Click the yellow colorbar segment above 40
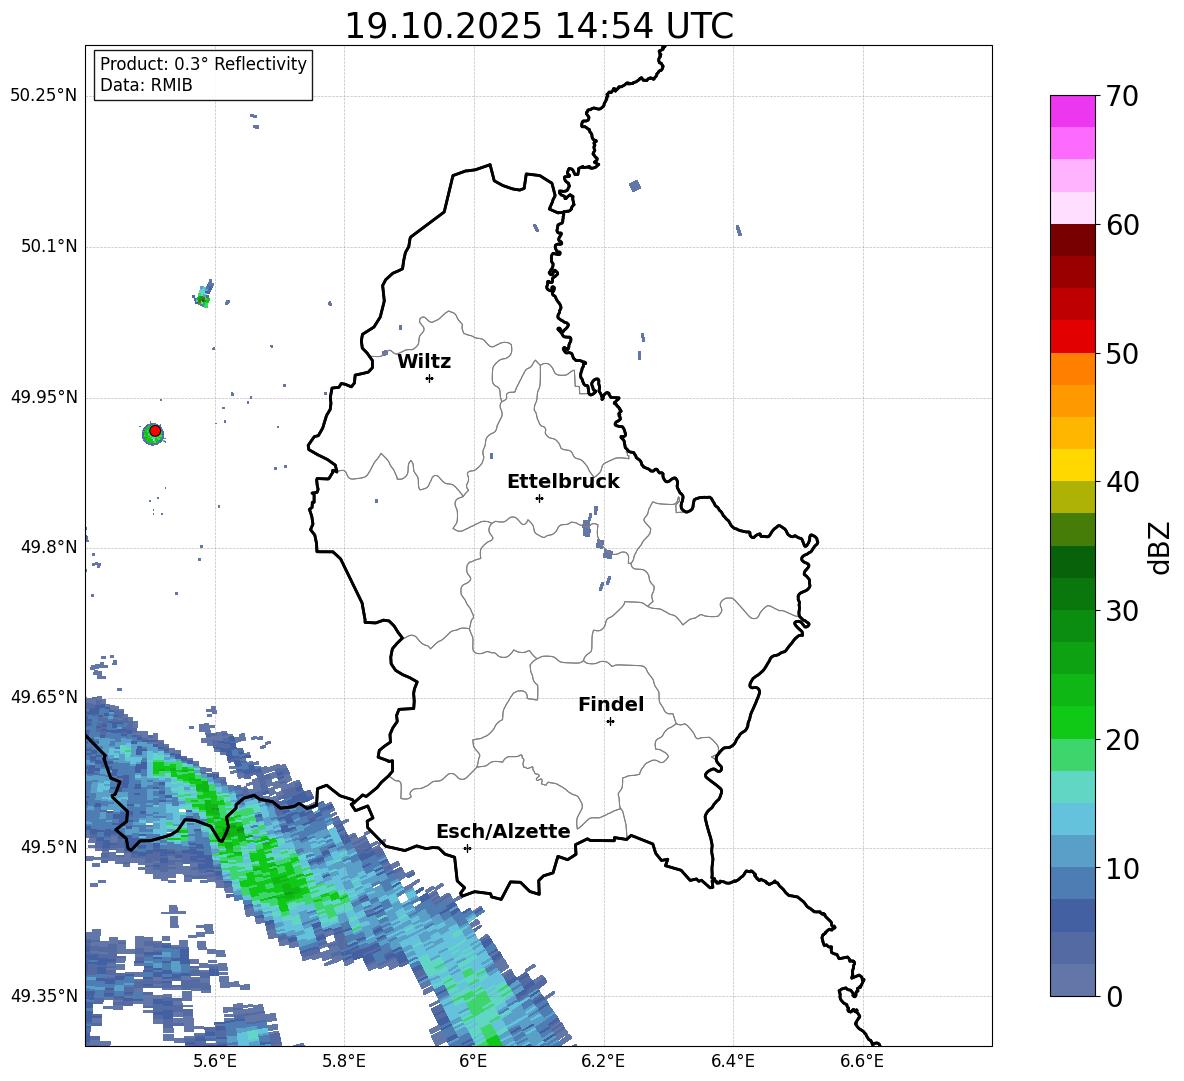Image resolution: width=1184 pixels, height=1081 pixels. (x=1072, y=465)
